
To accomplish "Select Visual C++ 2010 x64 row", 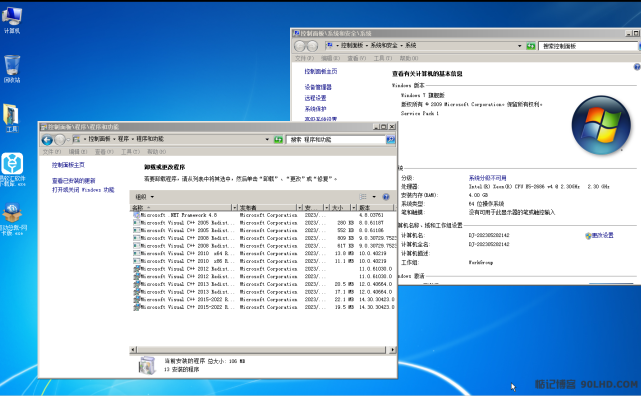I will 264,253.
